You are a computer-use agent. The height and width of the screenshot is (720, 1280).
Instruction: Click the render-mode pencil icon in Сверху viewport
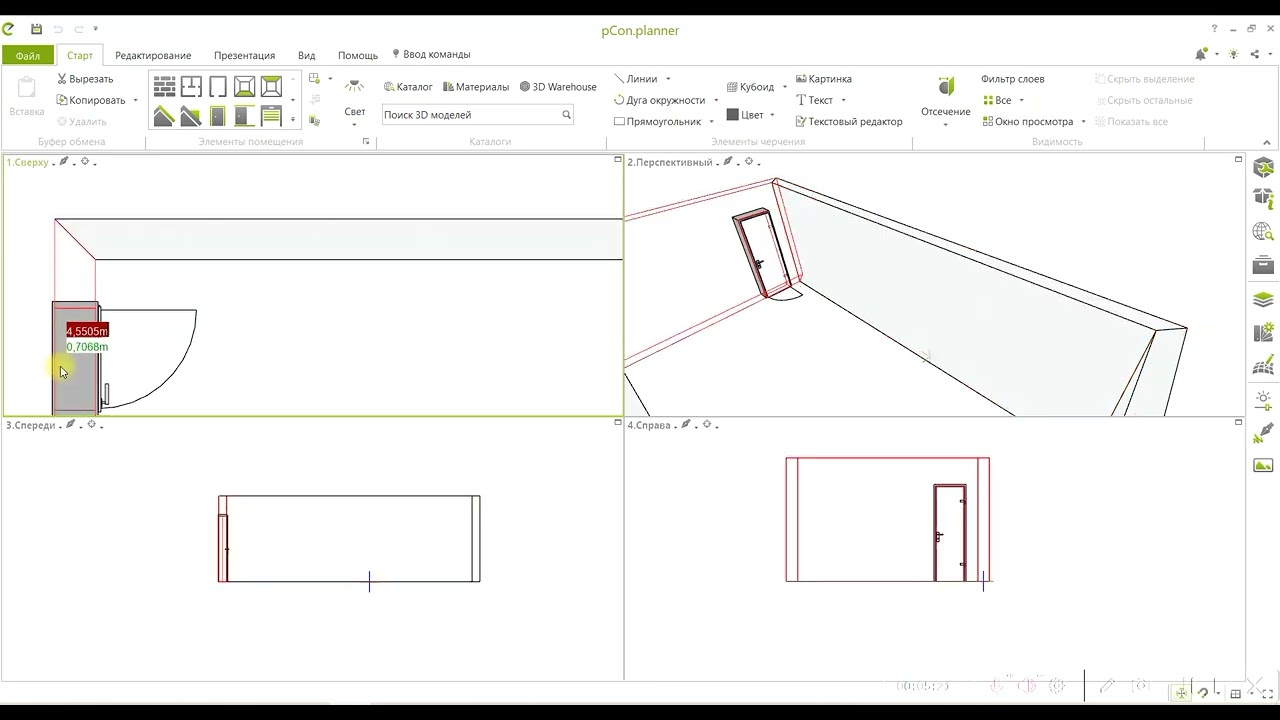click(x=64, y=161)
